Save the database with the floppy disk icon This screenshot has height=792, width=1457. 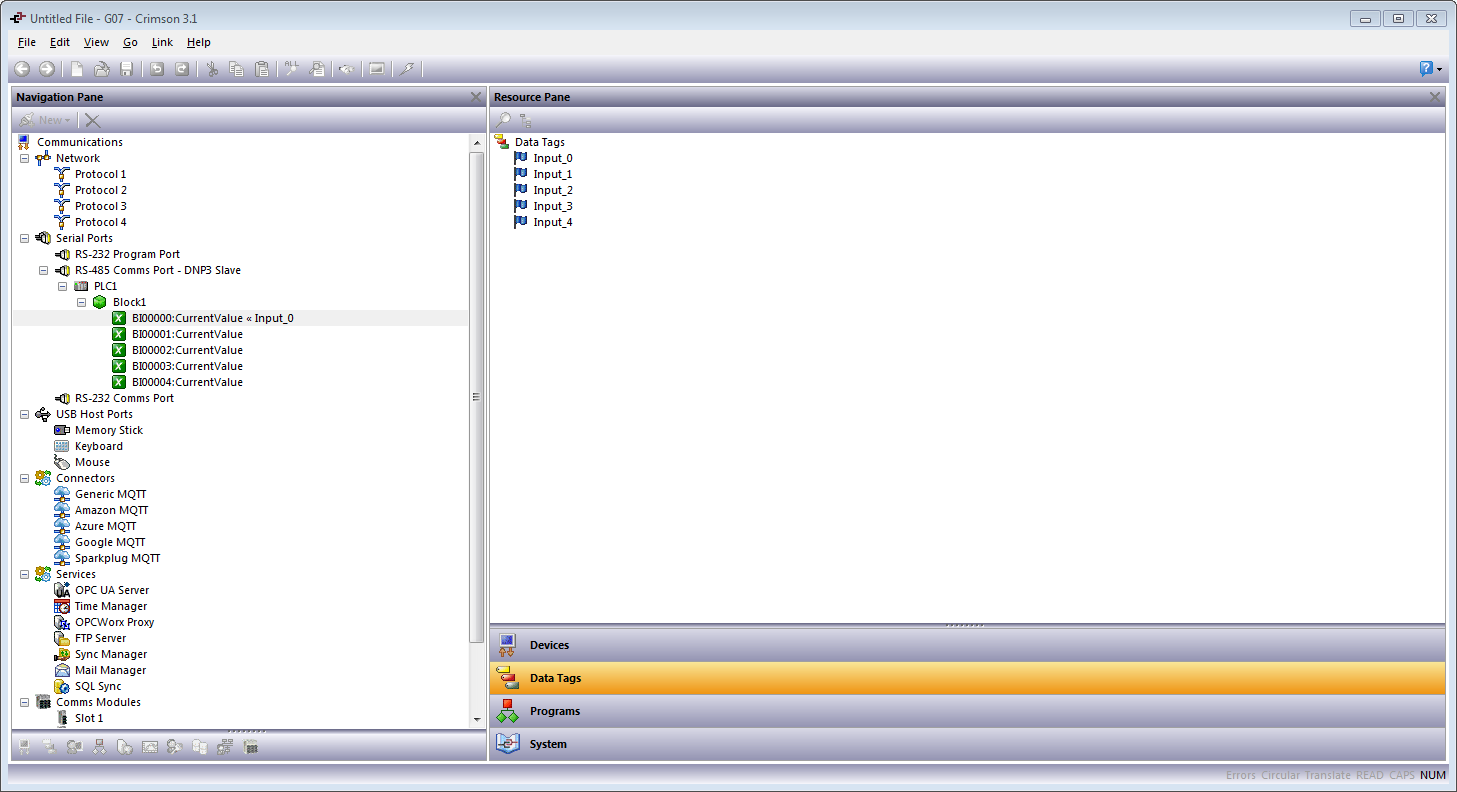click(x=127, y=69)
